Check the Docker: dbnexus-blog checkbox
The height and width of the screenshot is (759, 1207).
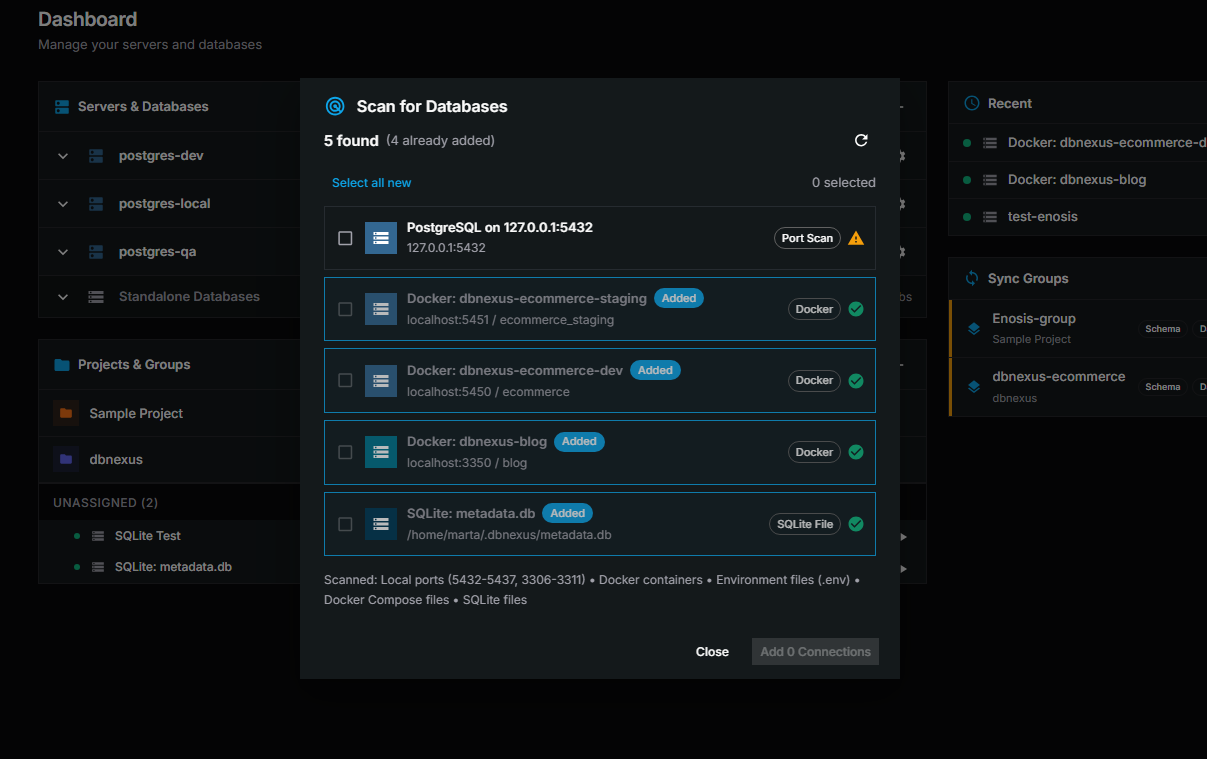coord(345,452)
